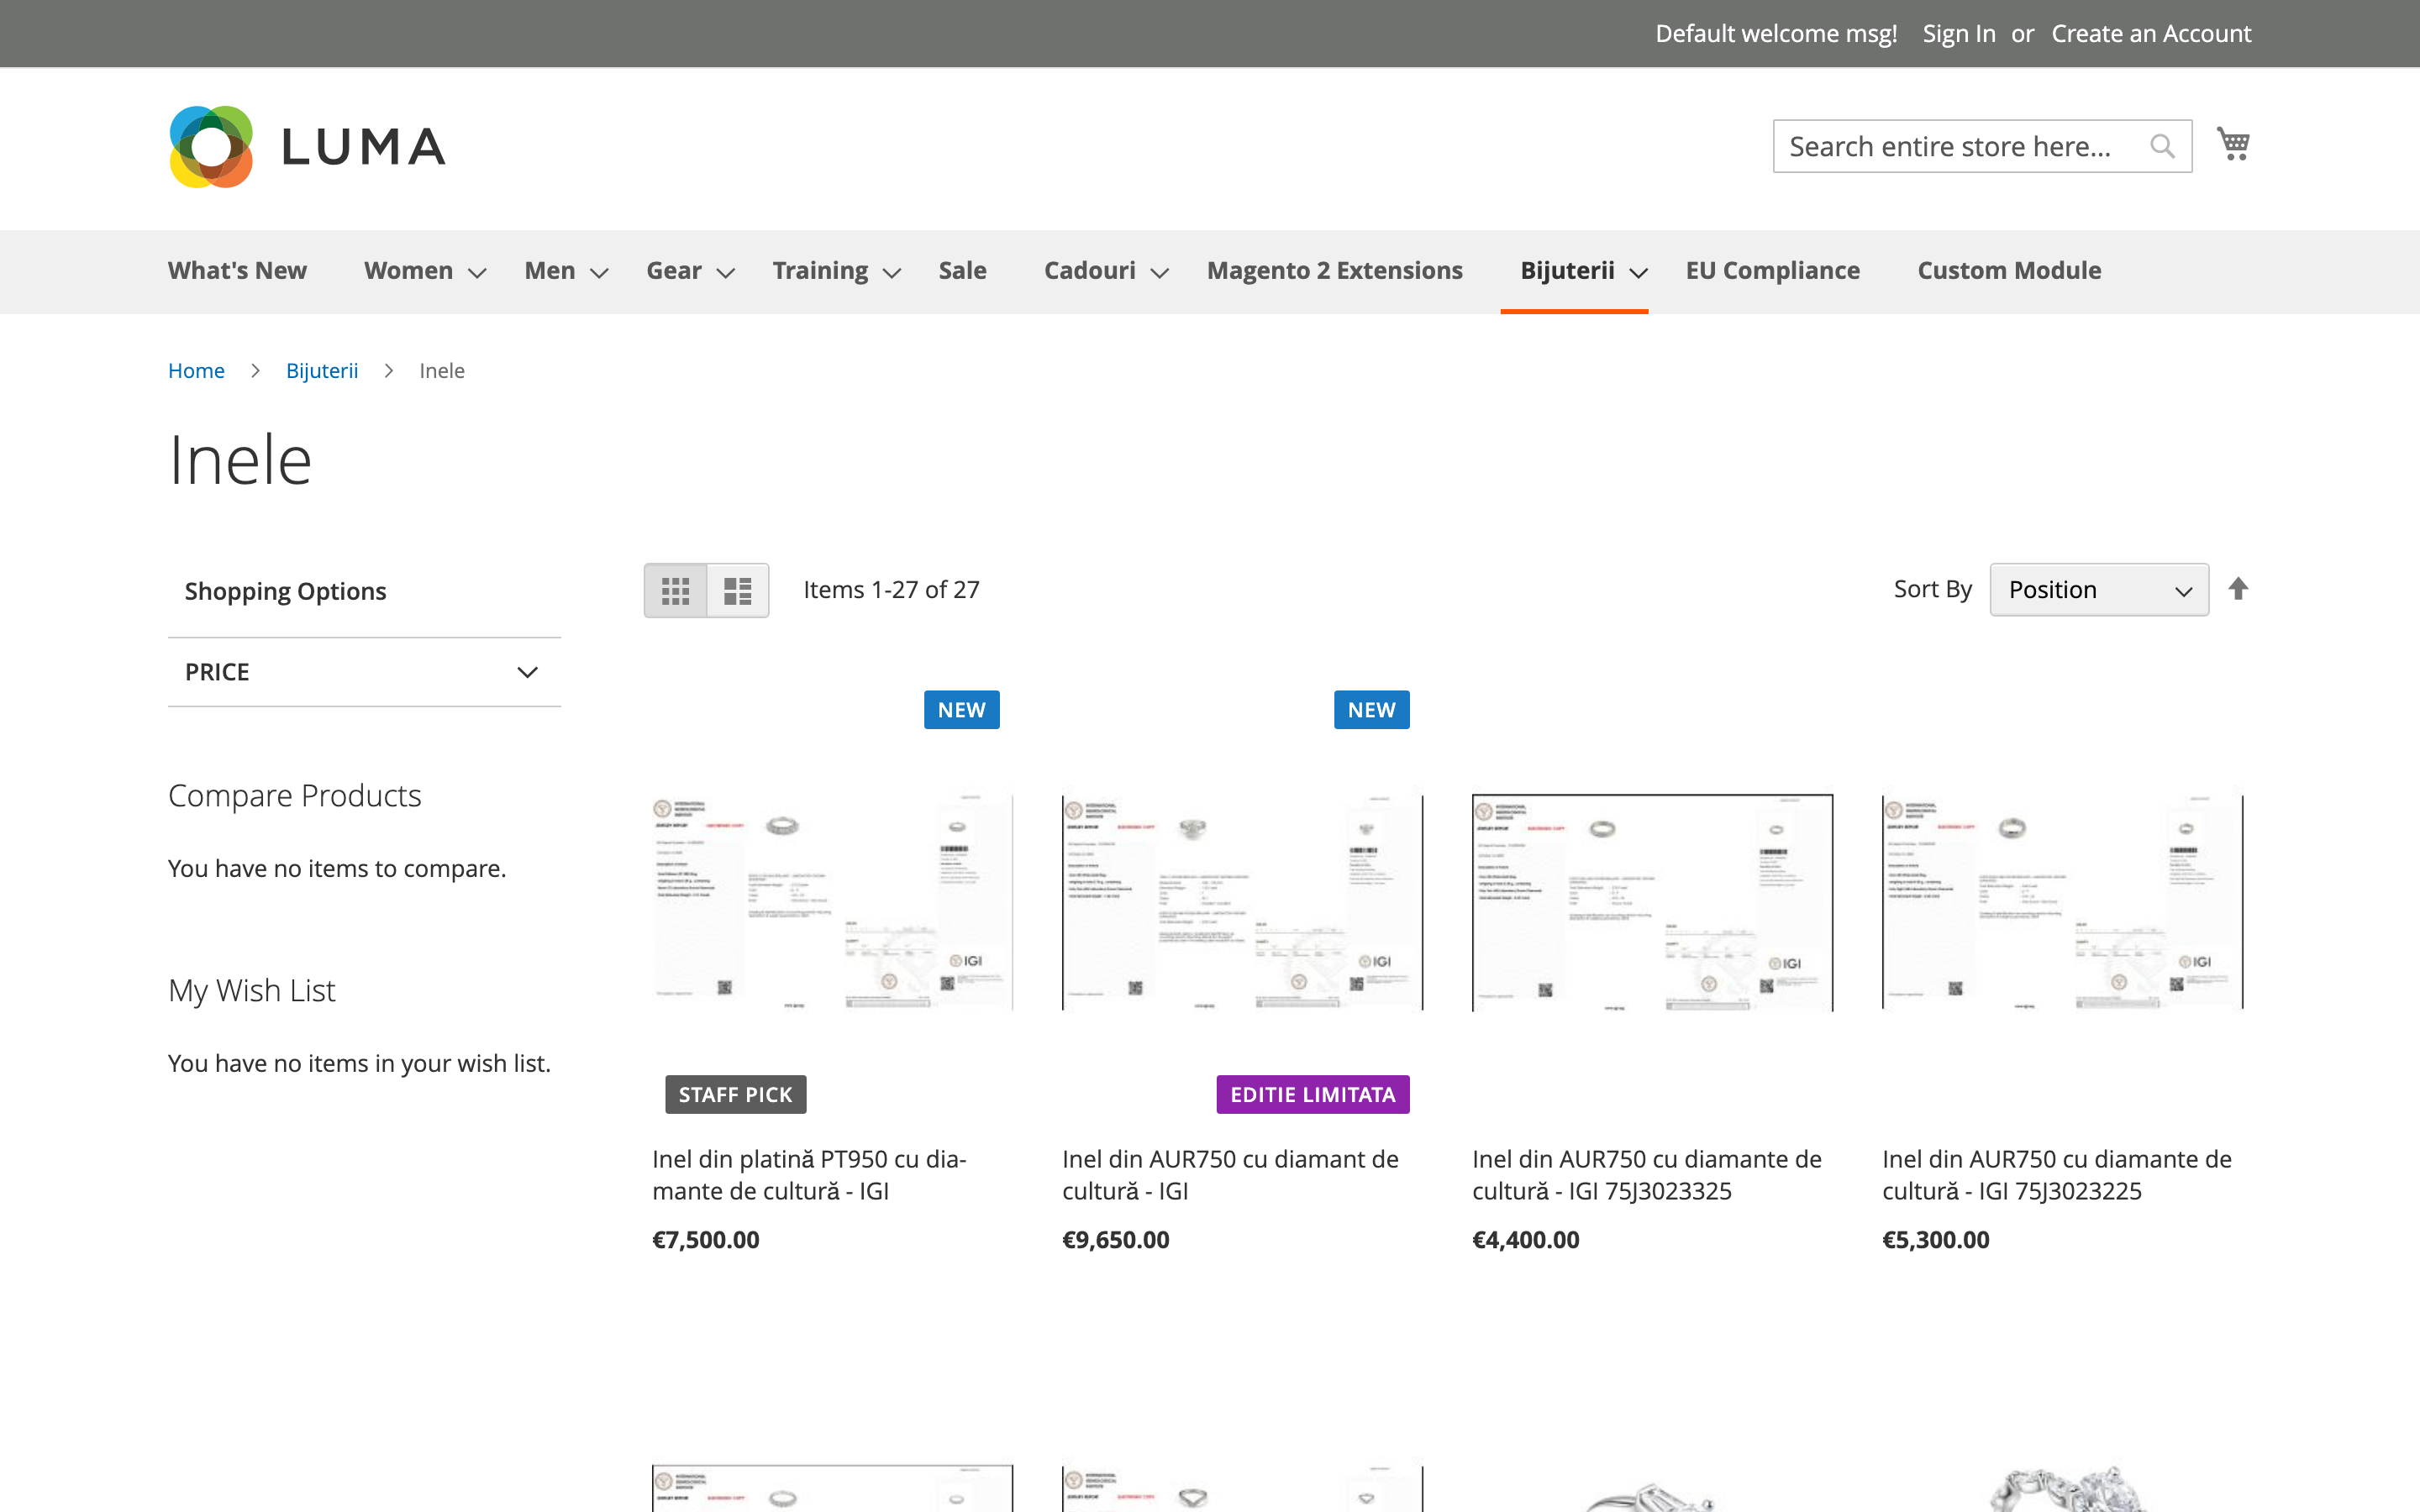Click 'You have no items to compare.'

tap(337, 869)
